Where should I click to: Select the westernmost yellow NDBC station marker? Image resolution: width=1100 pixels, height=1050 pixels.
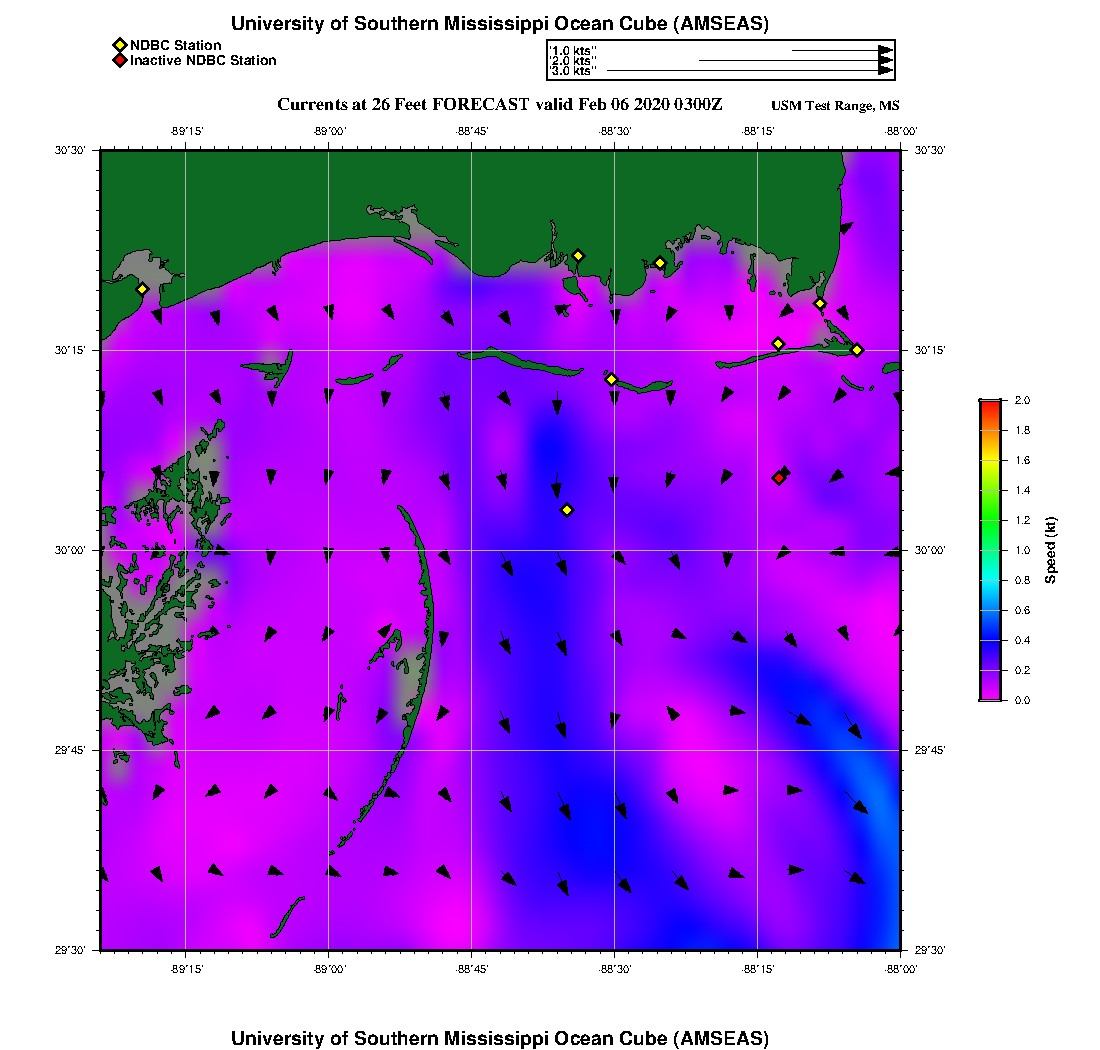pos(142,289)
